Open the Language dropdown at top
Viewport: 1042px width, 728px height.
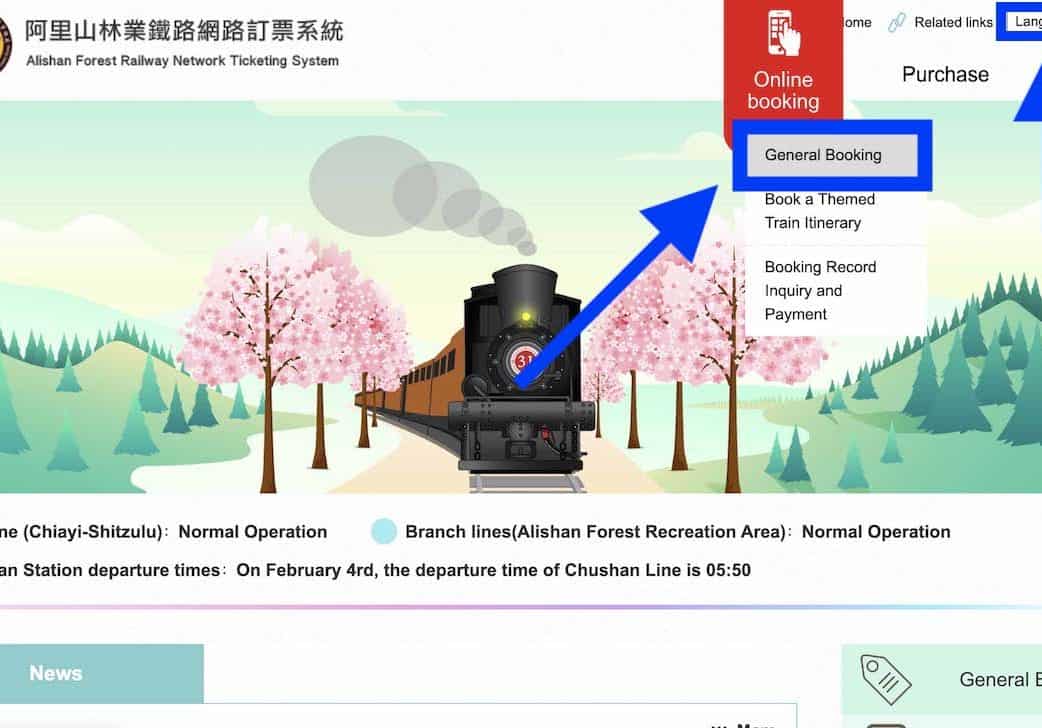tap(1023, 22)
